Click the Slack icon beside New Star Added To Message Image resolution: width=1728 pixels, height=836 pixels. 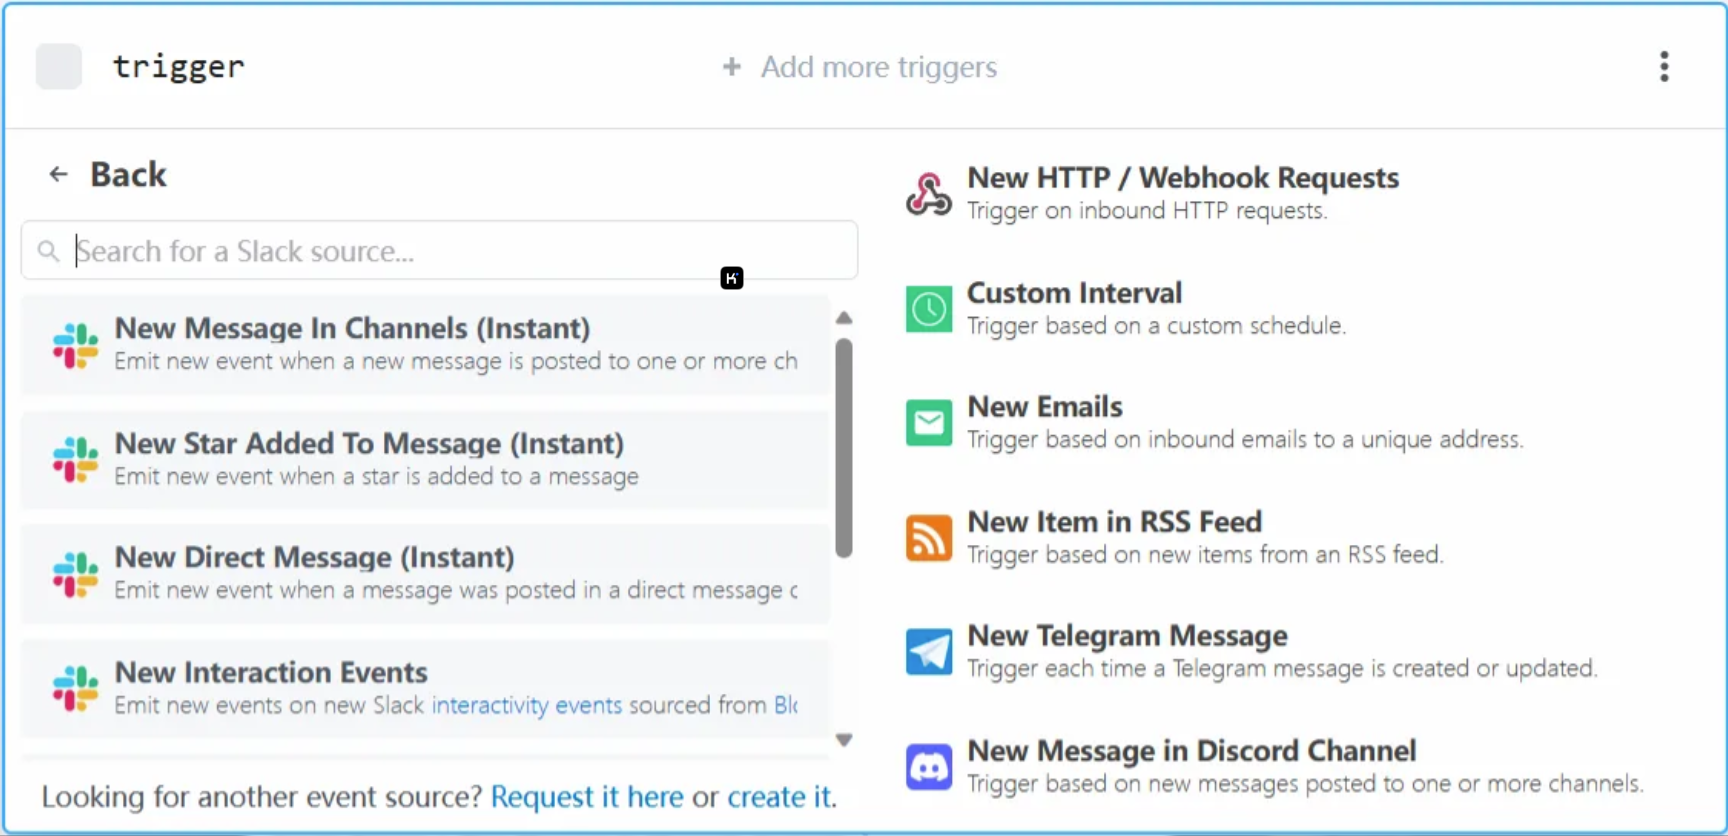[76, 460]
